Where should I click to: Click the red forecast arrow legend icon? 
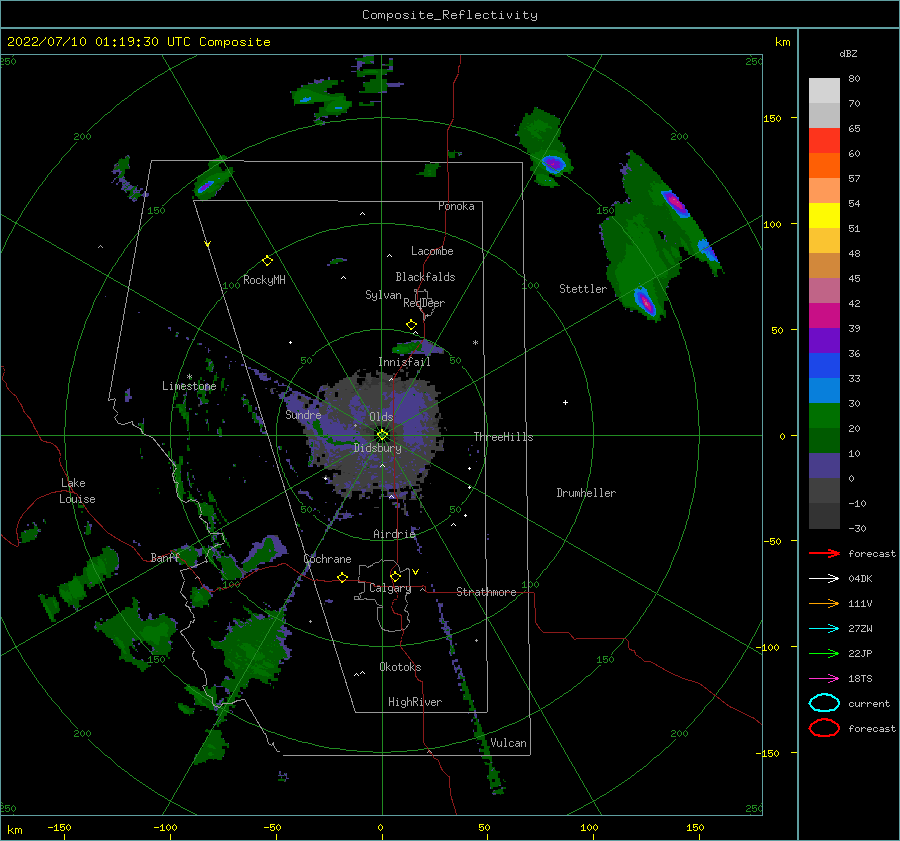pyautogui.click(x=824, y=553)
